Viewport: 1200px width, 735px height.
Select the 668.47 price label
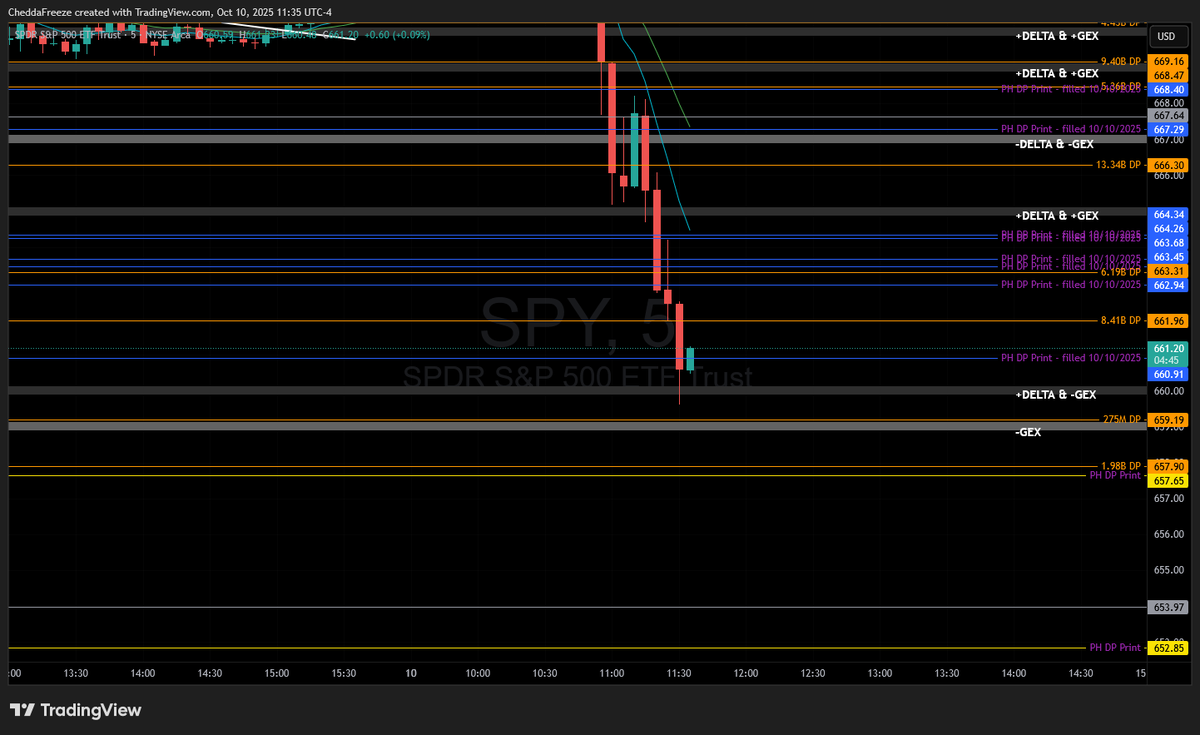(x=1168, y=75)
